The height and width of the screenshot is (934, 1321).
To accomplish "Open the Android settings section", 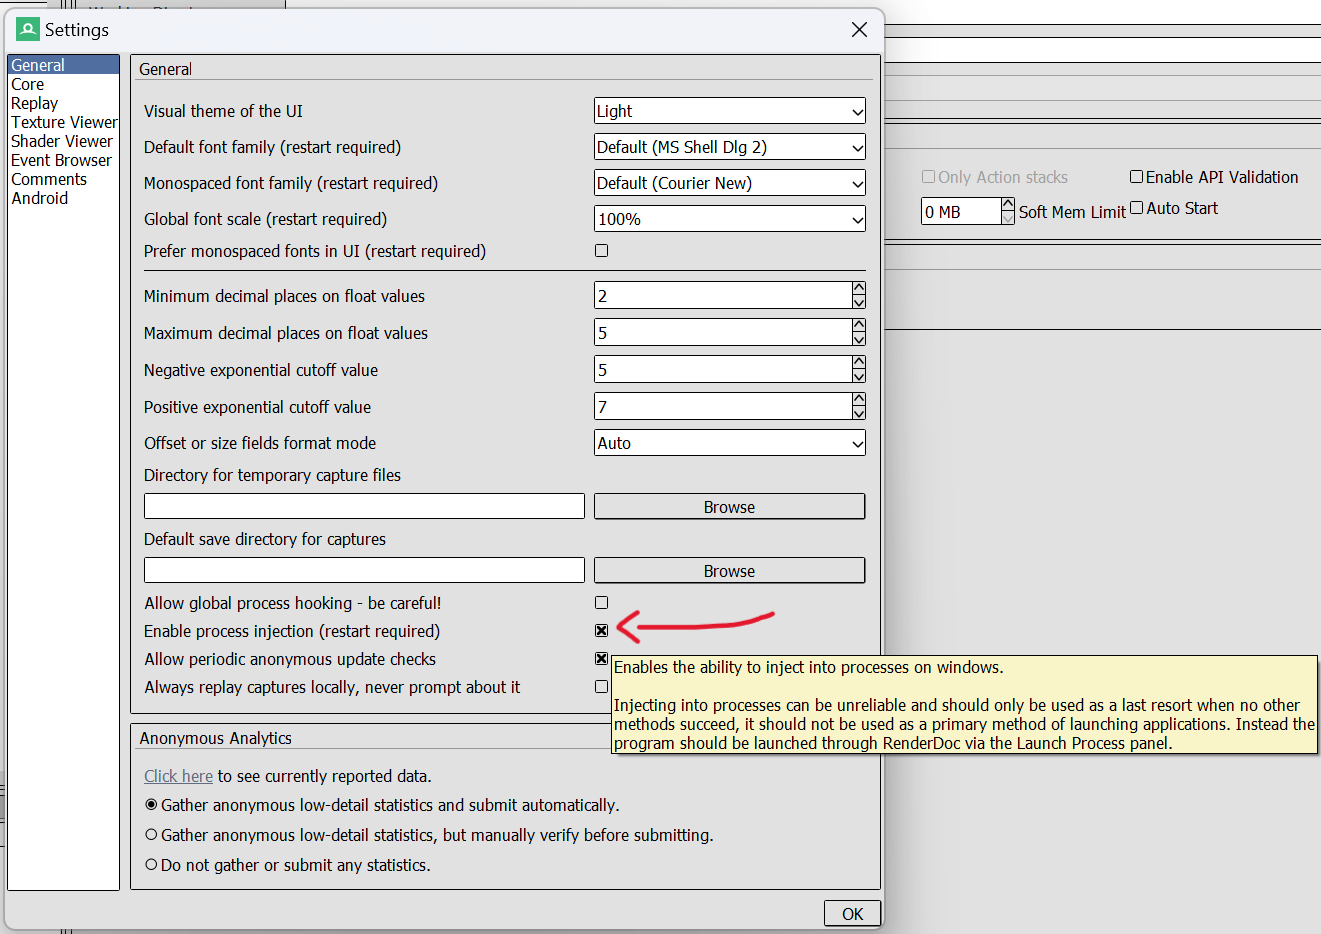I will (x=39, y=198).
